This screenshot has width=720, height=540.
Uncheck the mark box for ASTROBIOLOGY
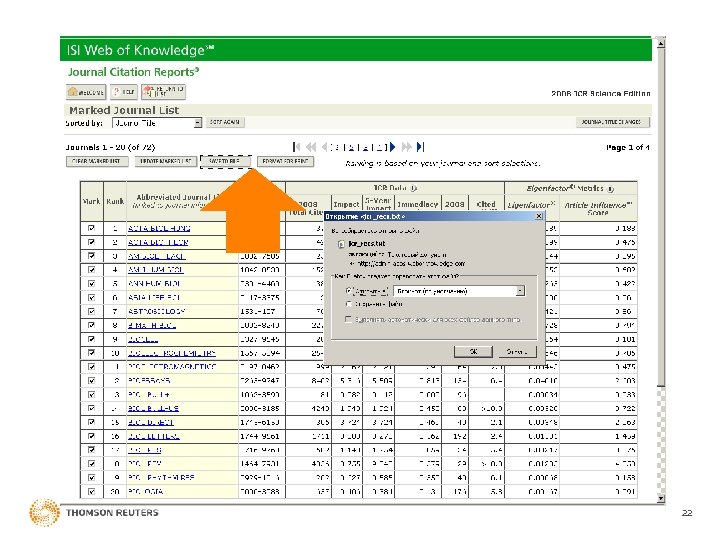[x=91, y=311]
